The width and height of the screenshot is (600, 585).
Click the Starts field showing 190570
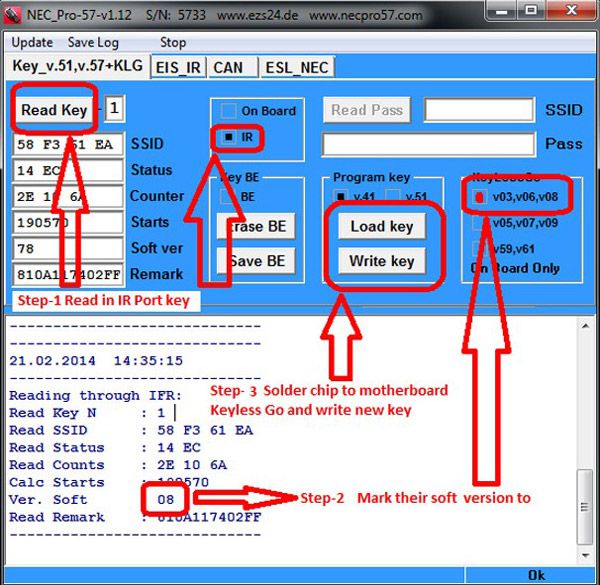[68, 223]
